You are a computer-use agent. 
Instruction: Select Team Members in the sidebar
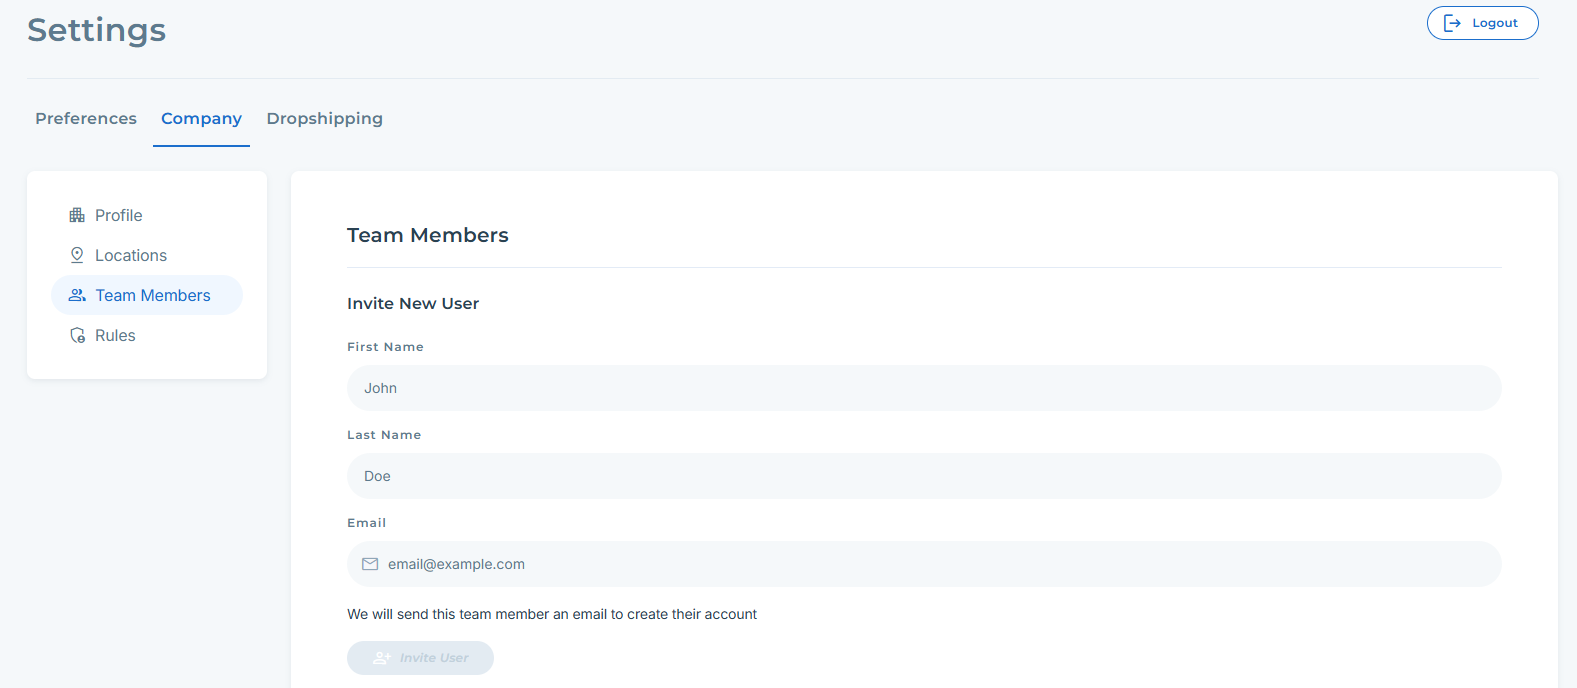[x=153, y=295]
